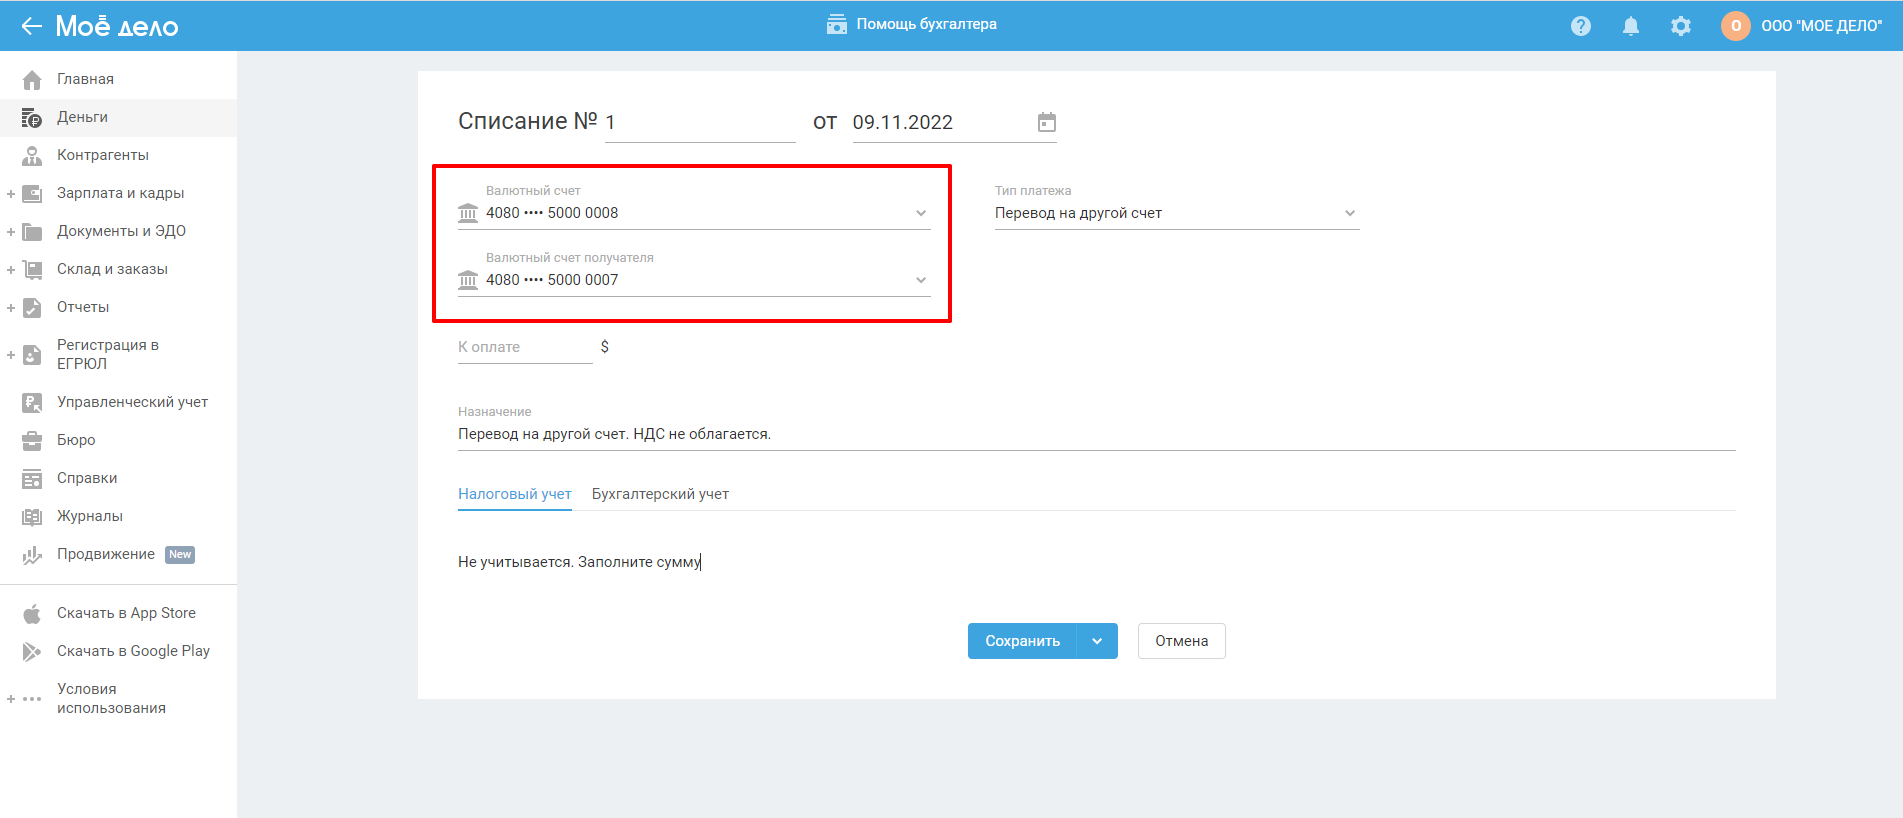Click the Отчеты sidebar icon
The height and width of the screenshot is (818, 1903).
point(32,307)
